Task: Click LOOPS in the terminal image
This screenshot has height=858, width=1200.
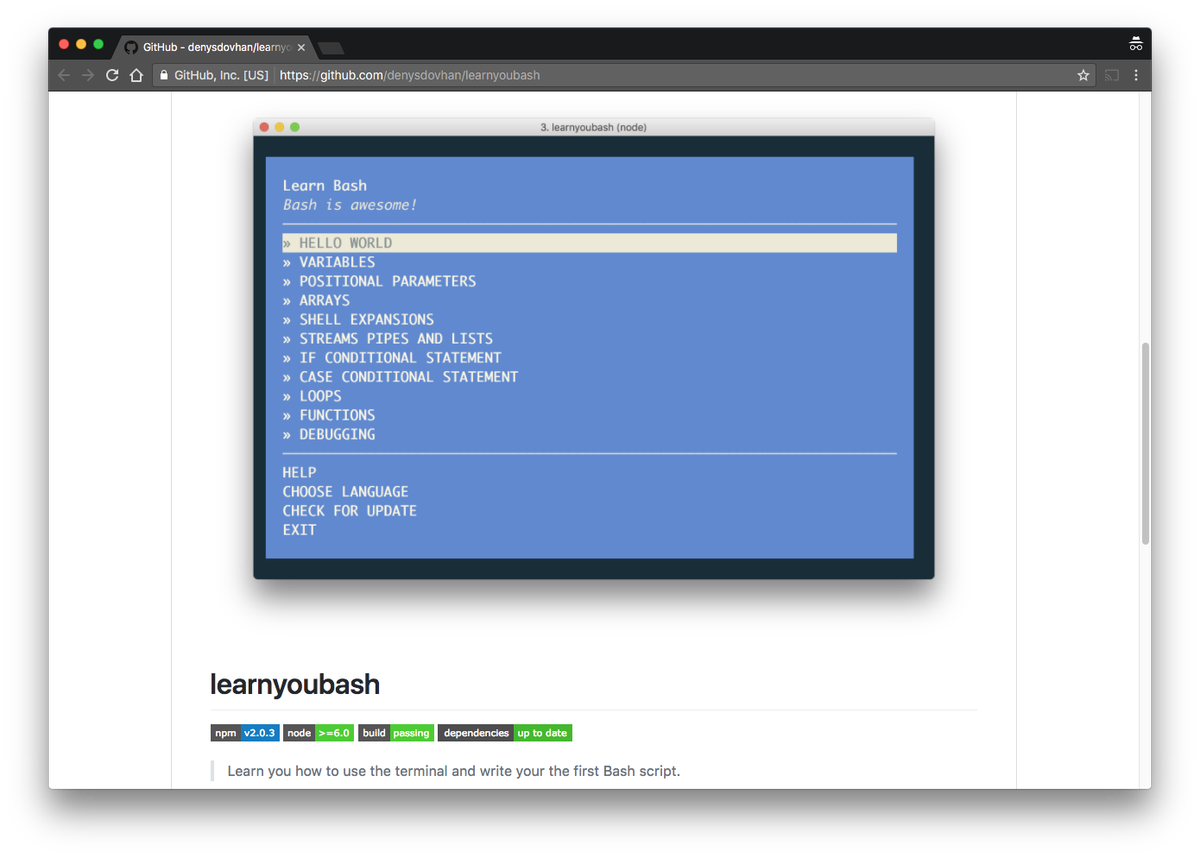Action: pos(320,396)
